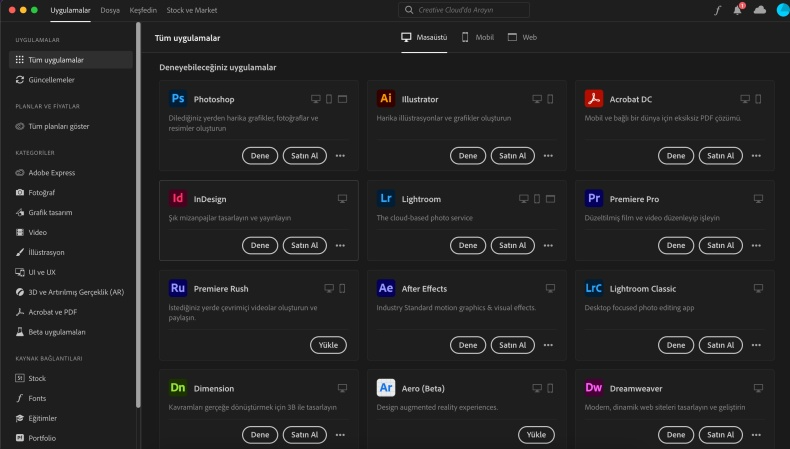Switch to the Masaüstü tab
This screenshot has width=790, height=449.
(424, 37)
